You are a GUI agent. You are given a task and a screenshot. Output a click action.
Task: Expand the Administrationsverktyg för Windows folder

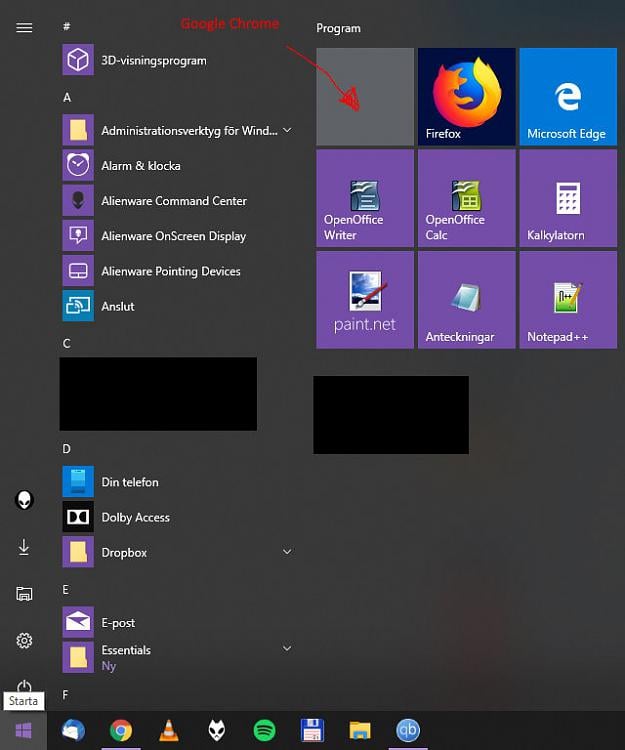point(287,130)
